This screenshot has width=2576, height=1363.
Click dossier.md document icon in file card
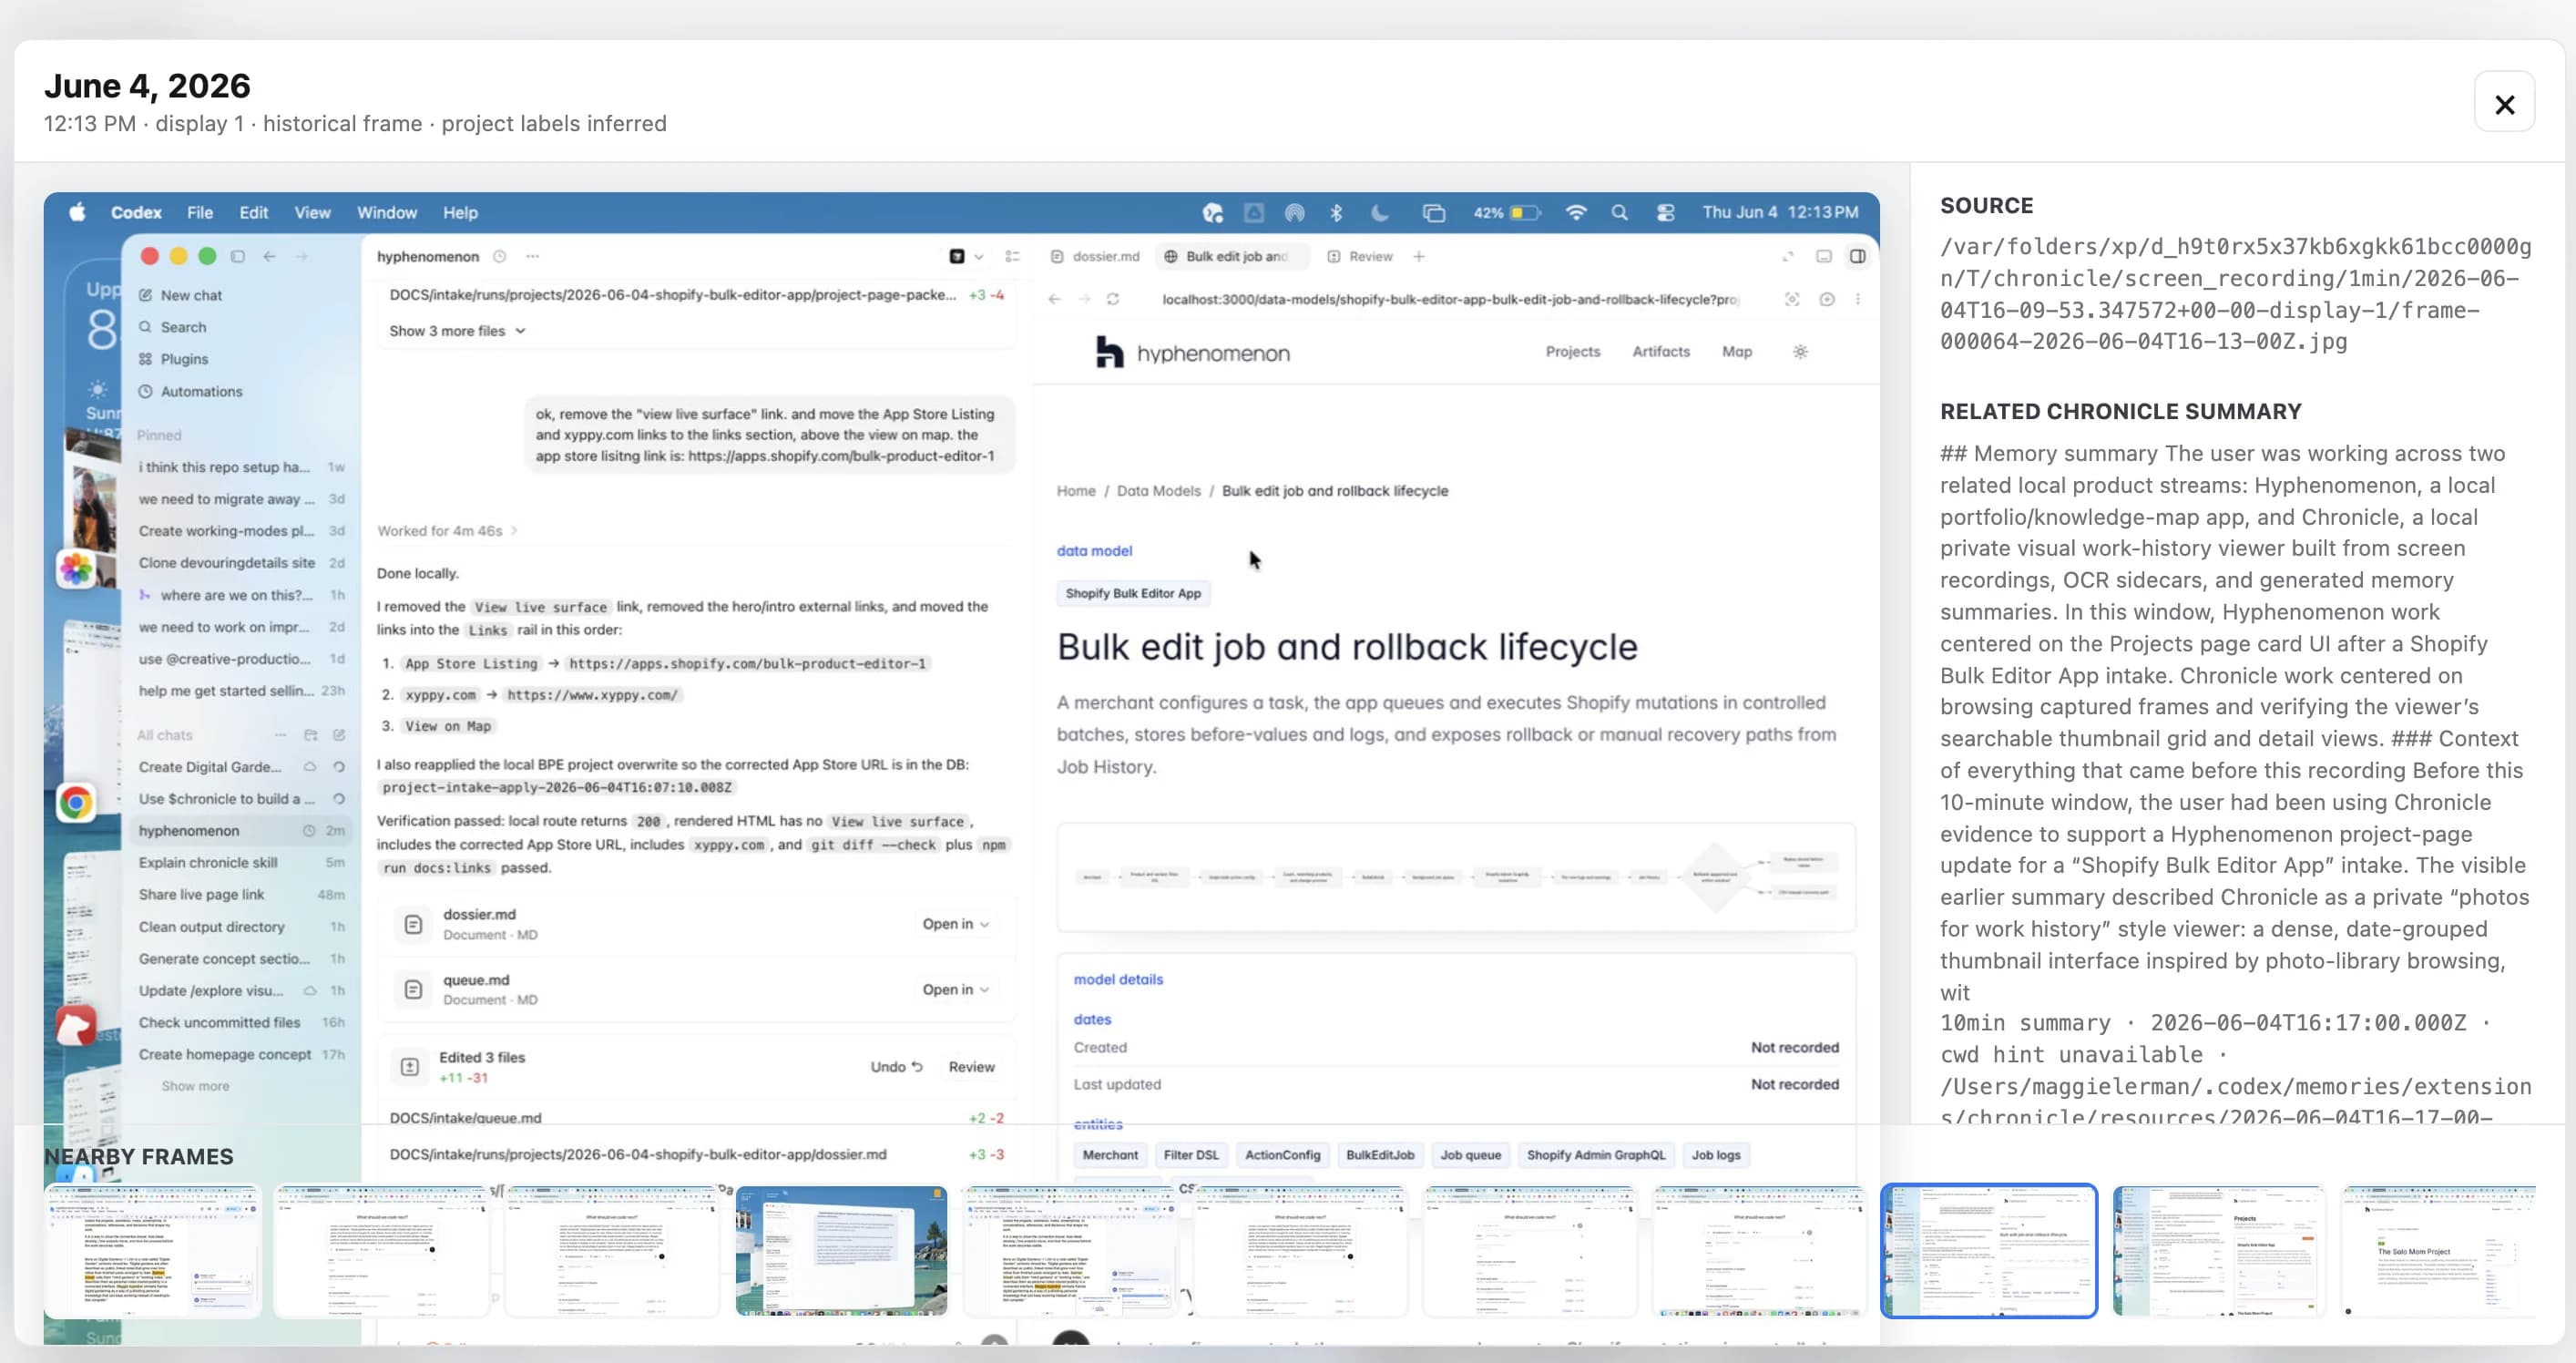click(x=412, y=924)
